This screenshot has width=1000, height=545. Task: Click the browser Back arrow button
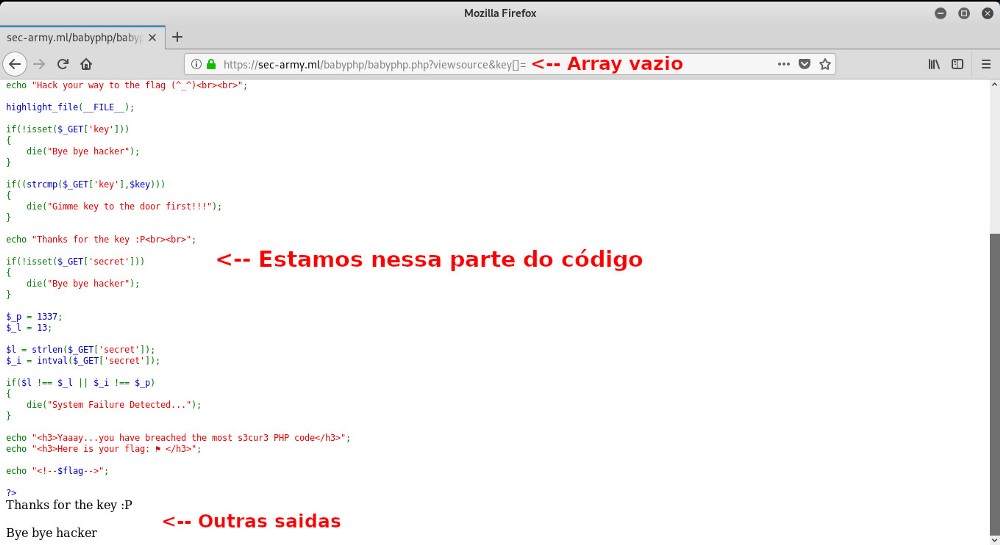click(15, 64)
